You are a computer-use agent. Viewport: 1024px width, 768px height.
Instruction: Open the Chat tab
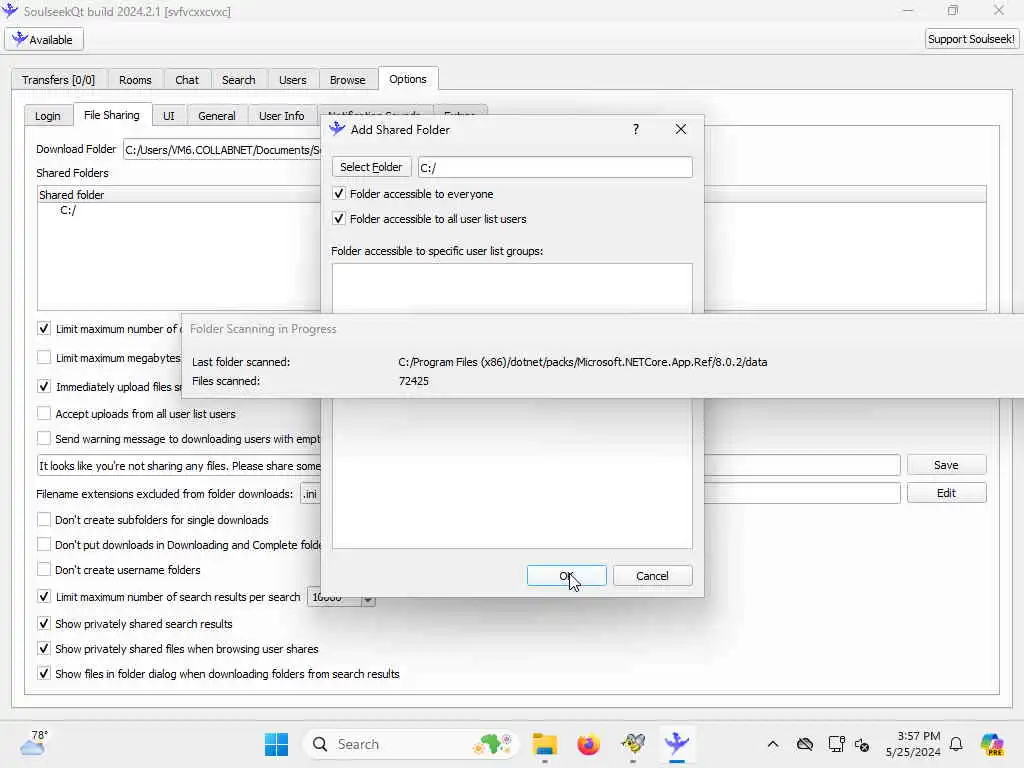[187, 80]
